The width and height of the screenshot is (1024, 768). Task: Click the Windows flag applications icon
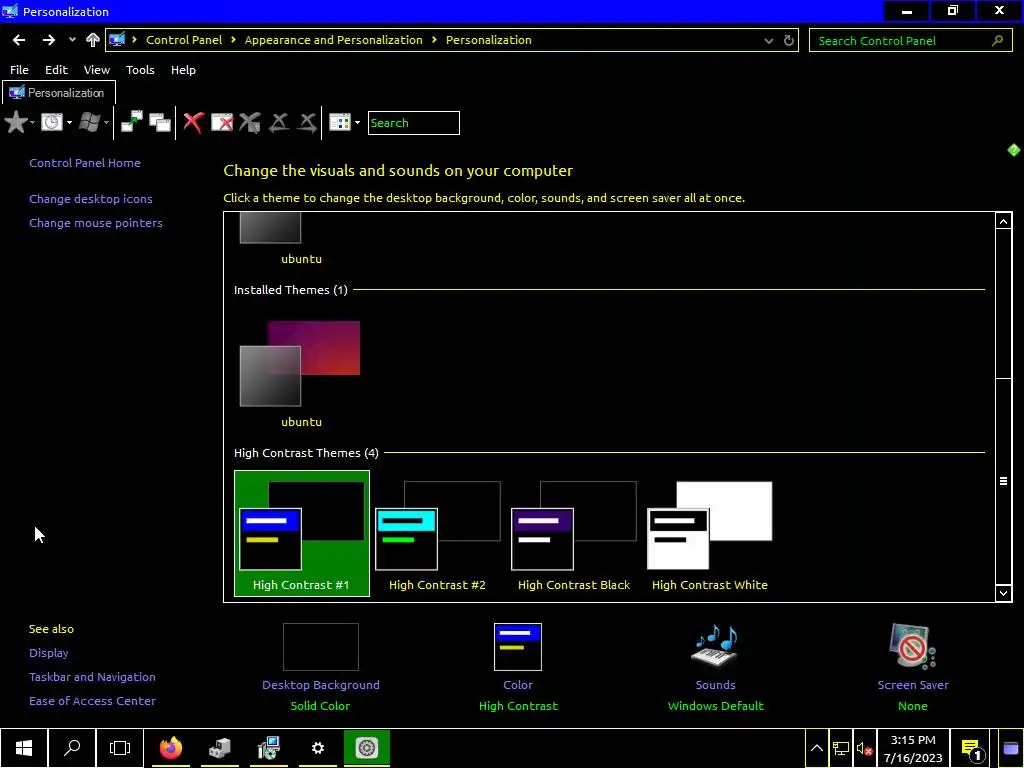click(89, 122)
